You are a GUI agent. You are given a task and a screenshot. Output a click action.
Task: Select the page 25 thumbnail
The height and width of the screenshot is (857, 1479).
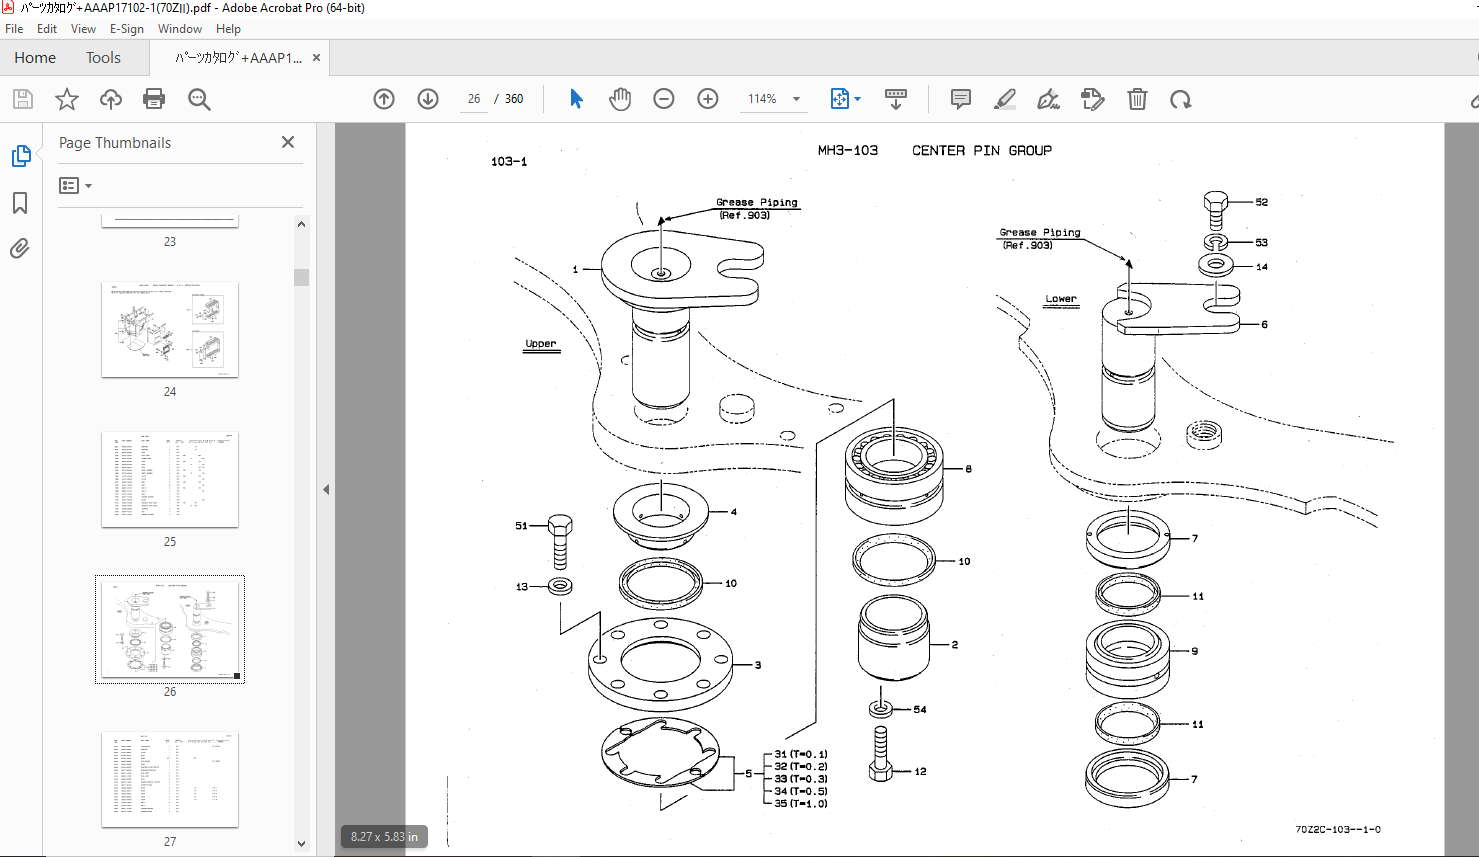(170, 479)
